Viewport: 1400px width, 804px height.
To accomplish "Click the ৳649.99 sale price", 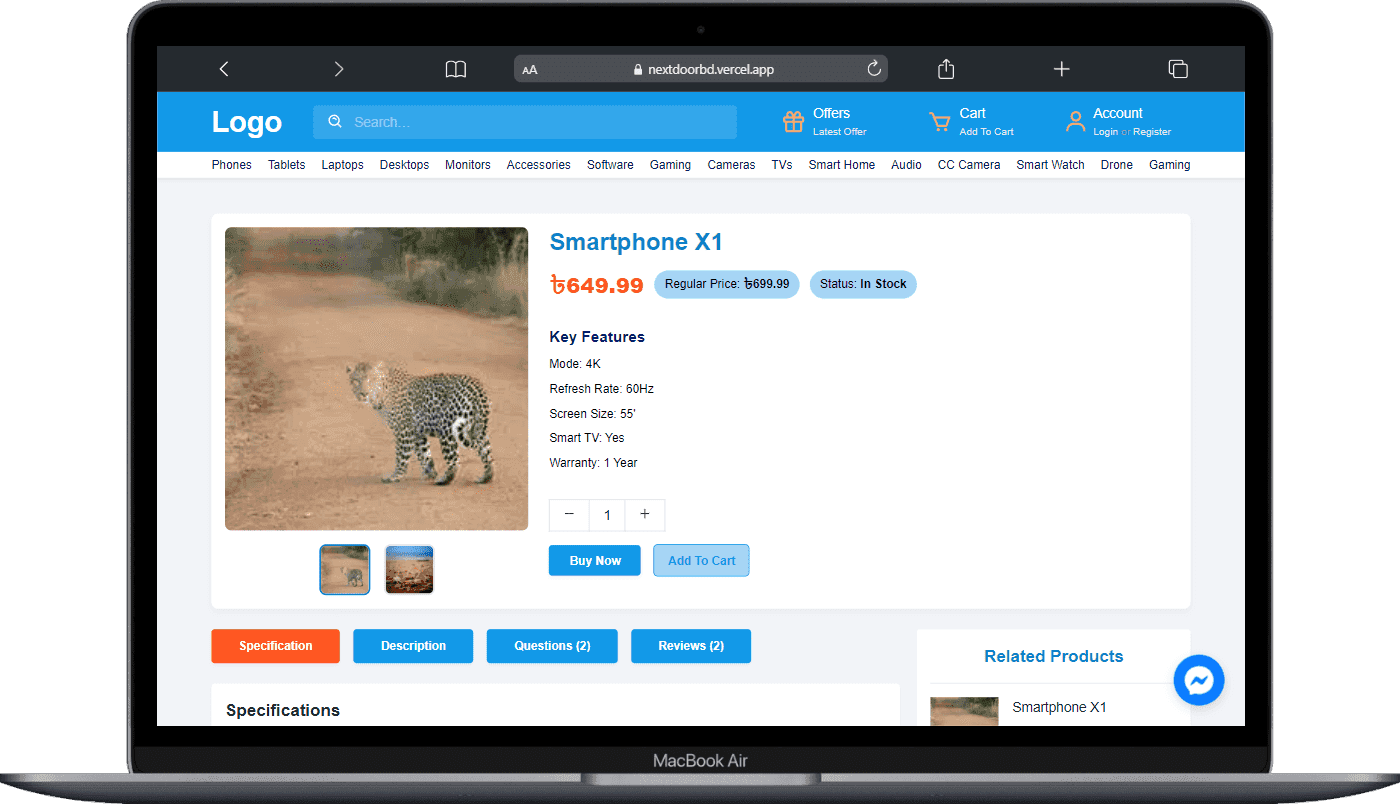I will (x=596, y=285).
